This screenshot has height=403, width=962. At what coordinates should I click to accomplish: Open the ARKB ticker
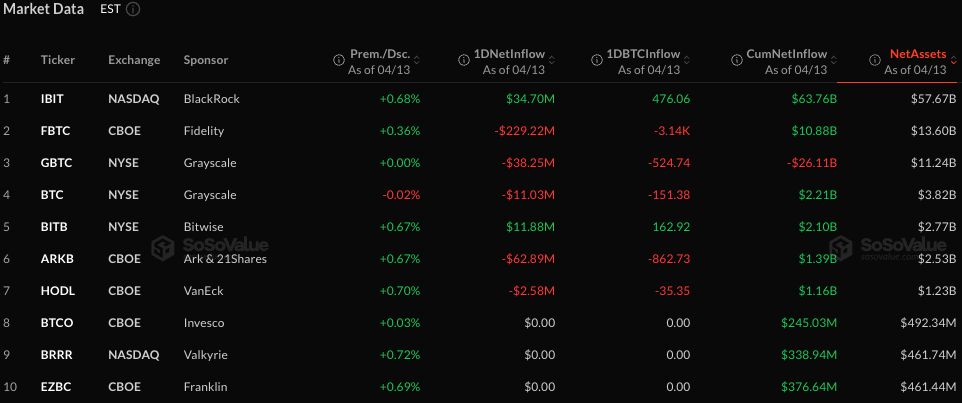57,259
